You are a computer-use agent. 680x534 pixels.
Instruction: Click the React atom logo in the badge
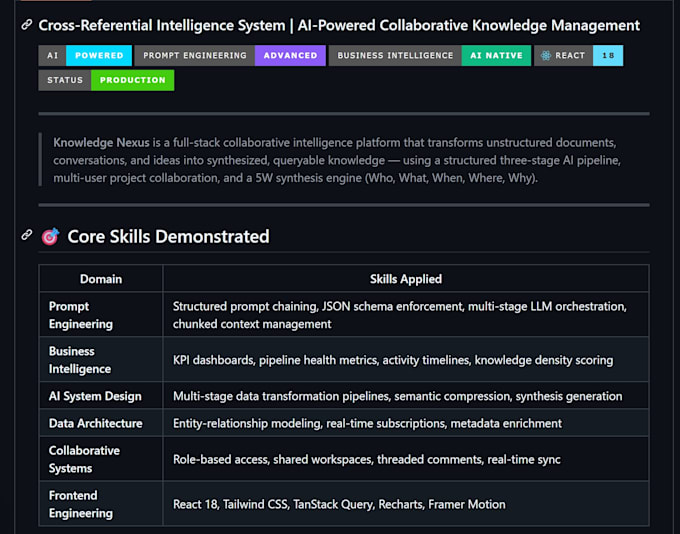[546, 56]
